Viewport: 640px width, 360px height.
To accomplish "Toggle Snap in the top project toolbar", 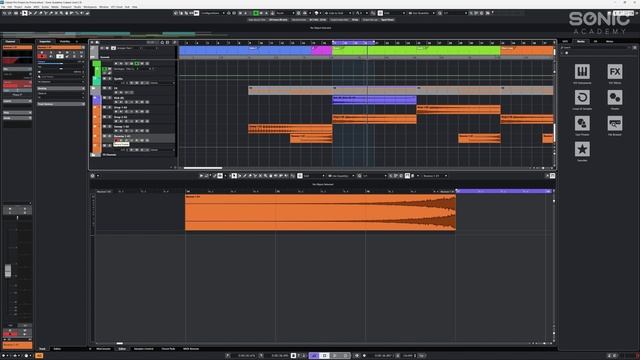I will click(x=380, y=13).
